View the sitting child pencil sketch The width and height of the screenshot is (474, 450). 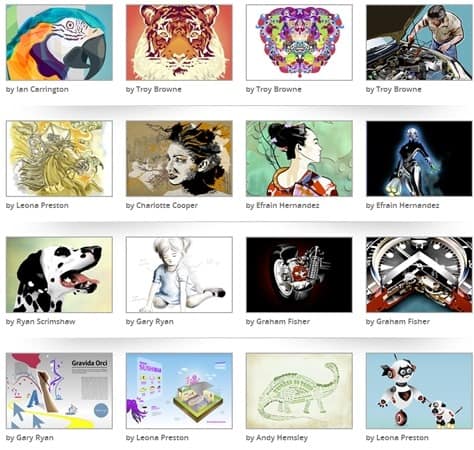(x=179, y=275)
